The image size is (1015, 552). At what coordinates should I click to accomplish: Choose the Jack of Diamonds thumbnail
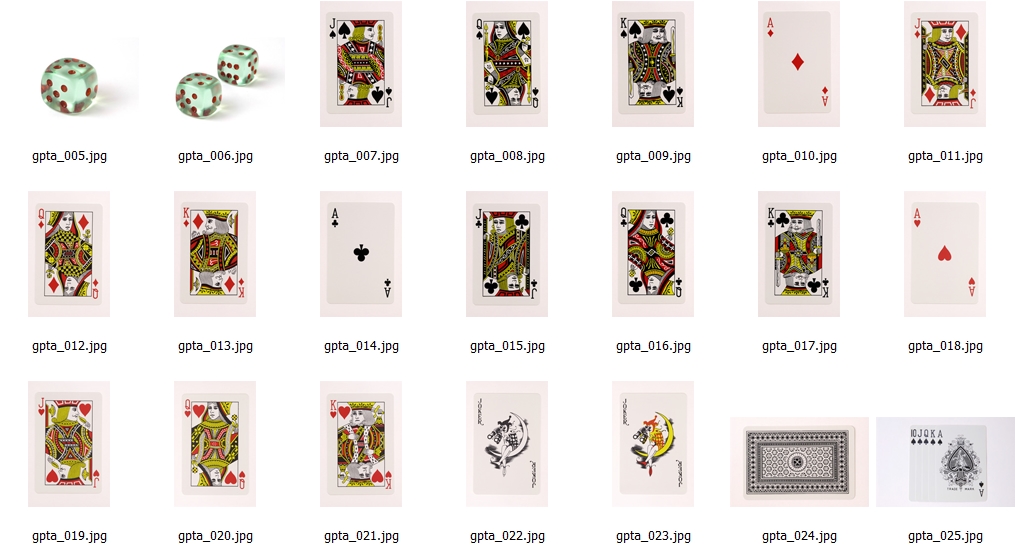coord(944,63)
